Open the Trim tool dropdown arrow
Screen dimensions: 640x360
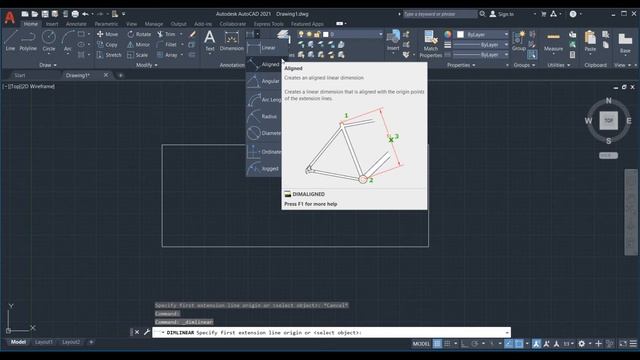pos(181,34)
